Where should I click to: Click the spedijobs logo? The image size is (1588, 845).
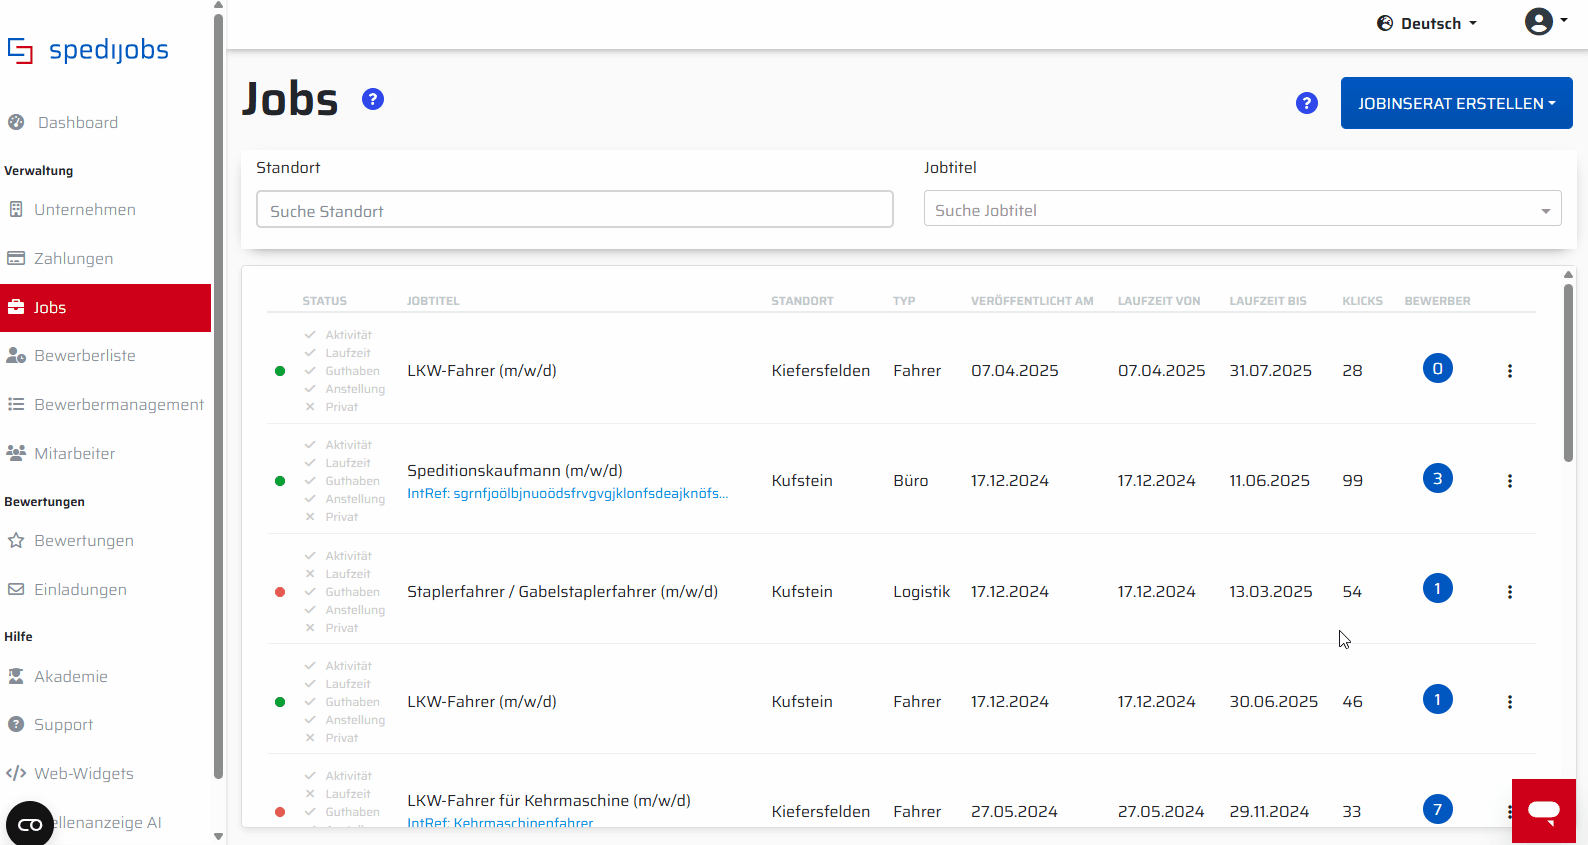coord(88,50)
